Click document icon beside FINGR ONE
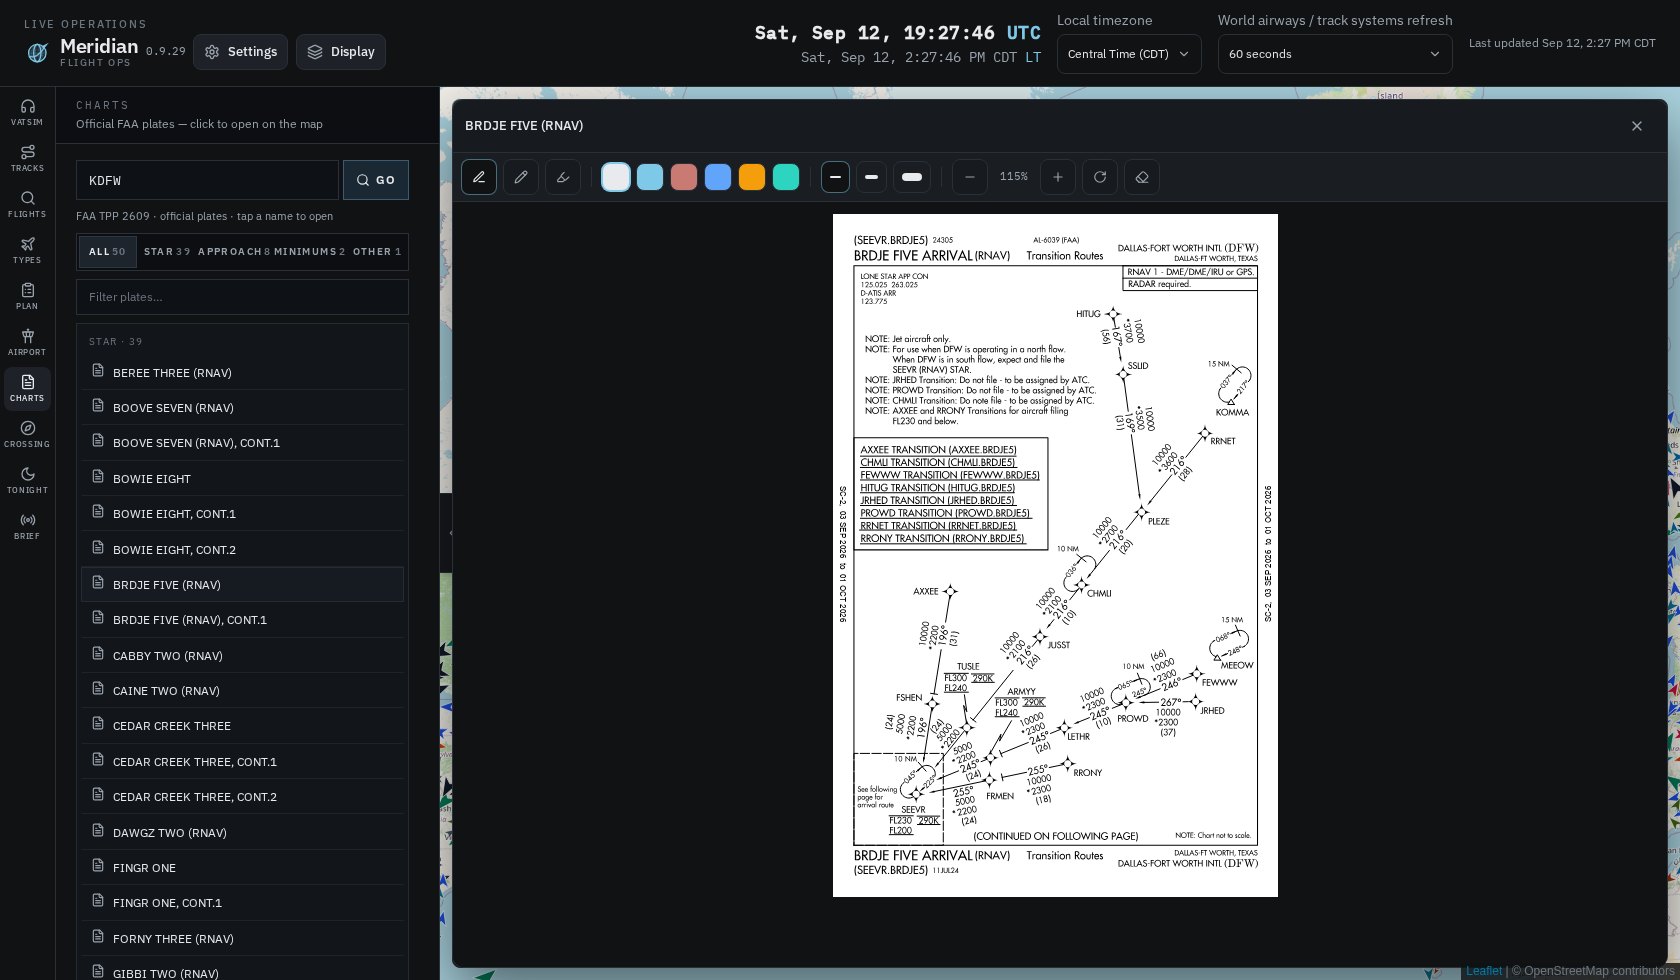Viewport: 1680px width, 980px height. pos(98,866)
